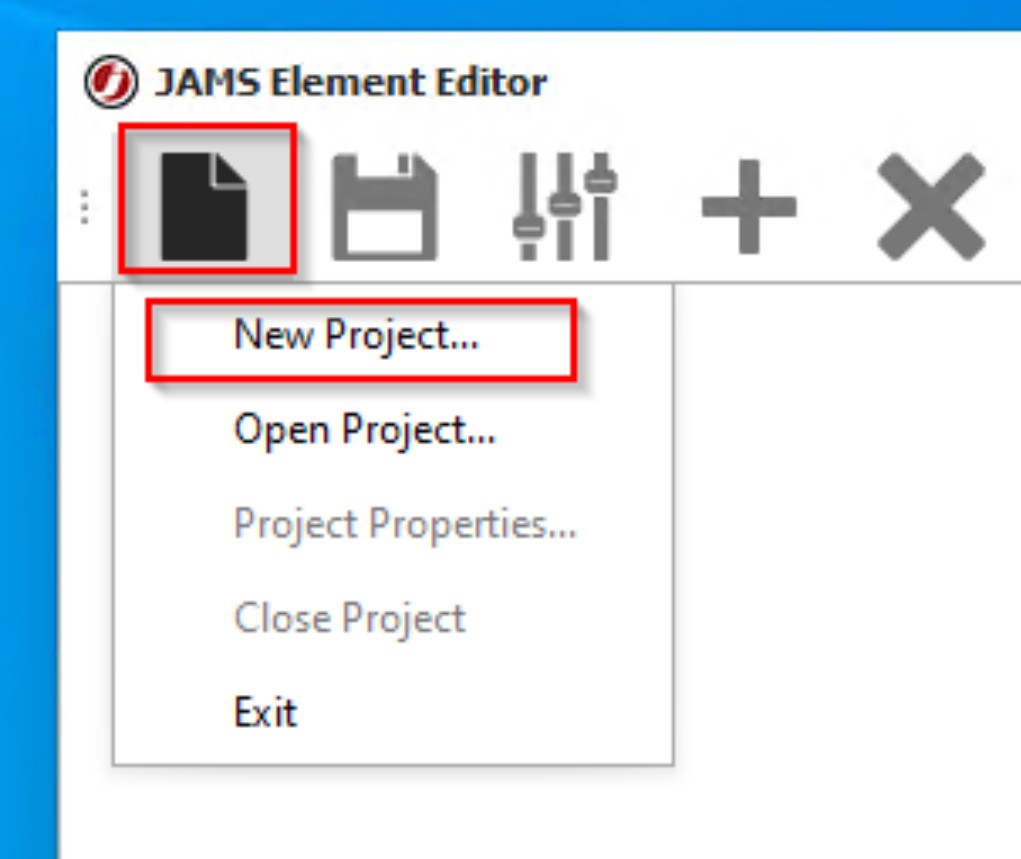Select the Project Properties... menu item

click(404, 524)
